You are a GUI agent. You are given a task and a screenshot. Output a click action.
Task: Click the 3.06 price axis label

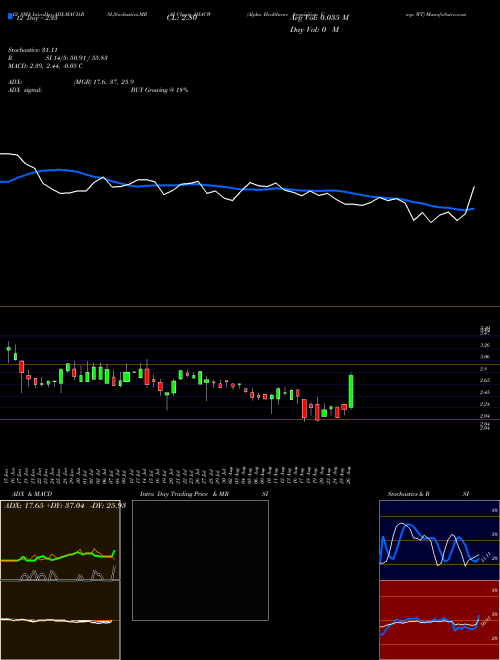(485, 357)
